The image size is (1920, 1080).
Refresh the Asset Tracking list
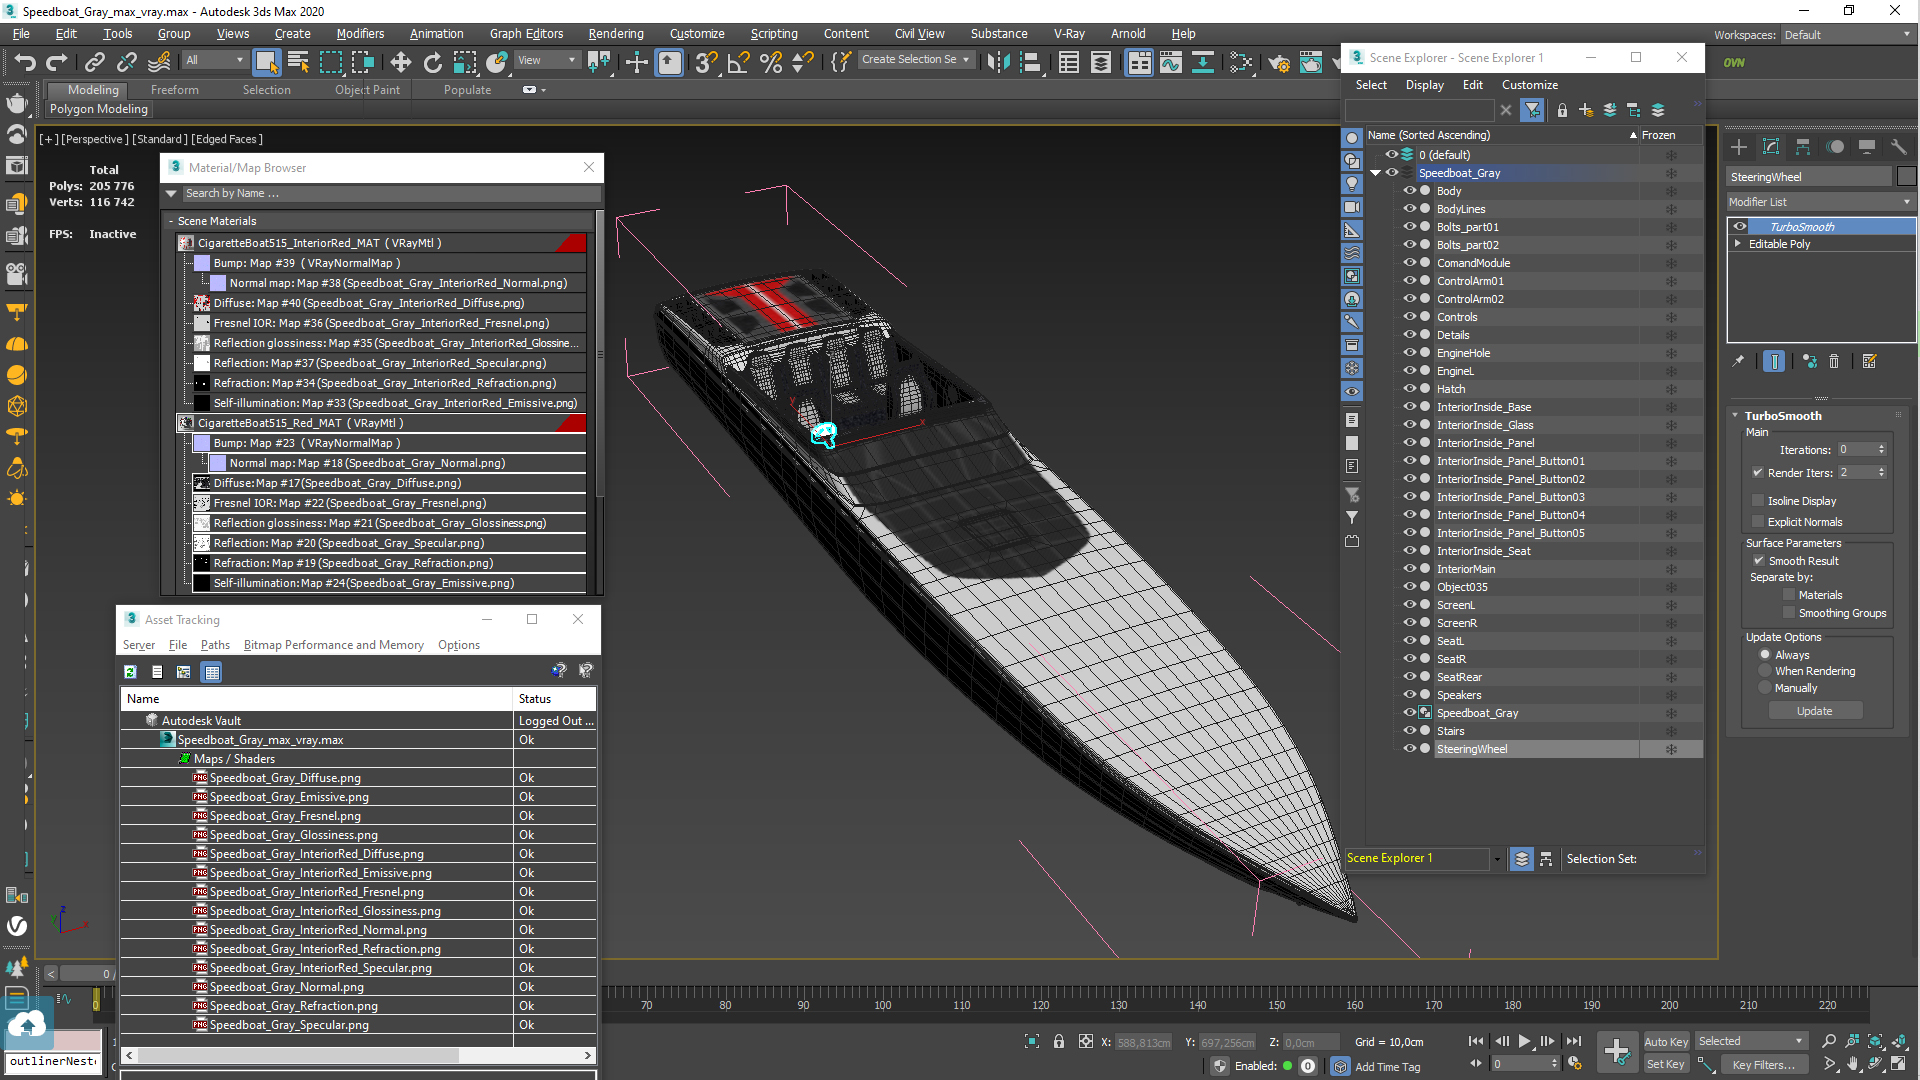130,672
